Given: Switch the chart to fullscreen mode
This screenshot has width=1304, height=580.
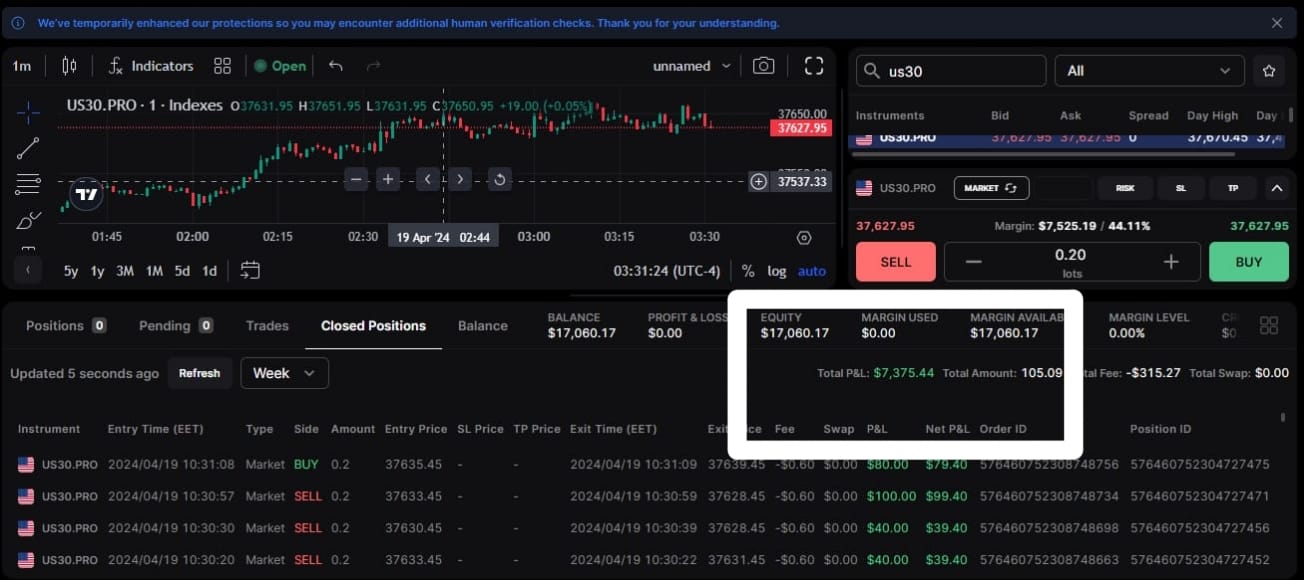Looking at the screenshot, I should [x=814, y=66].
